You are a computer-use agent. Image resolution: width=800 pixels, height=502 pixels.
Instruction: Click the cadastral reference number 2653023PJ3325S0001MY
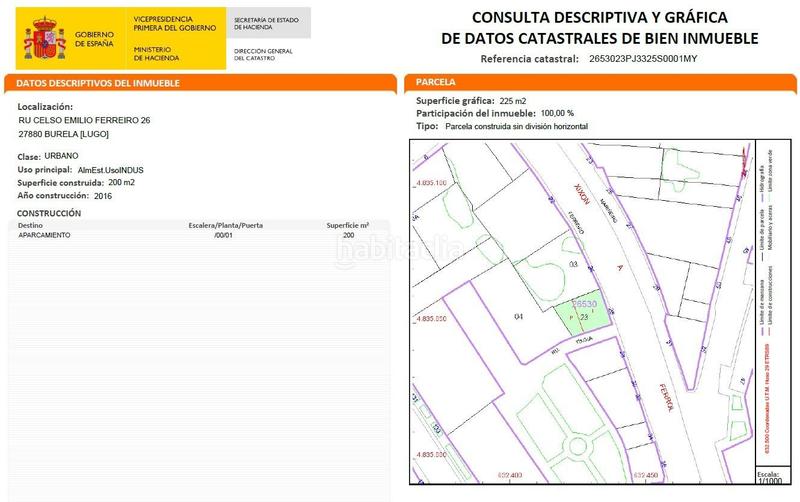pyautogui.click(x=646, y=59)
